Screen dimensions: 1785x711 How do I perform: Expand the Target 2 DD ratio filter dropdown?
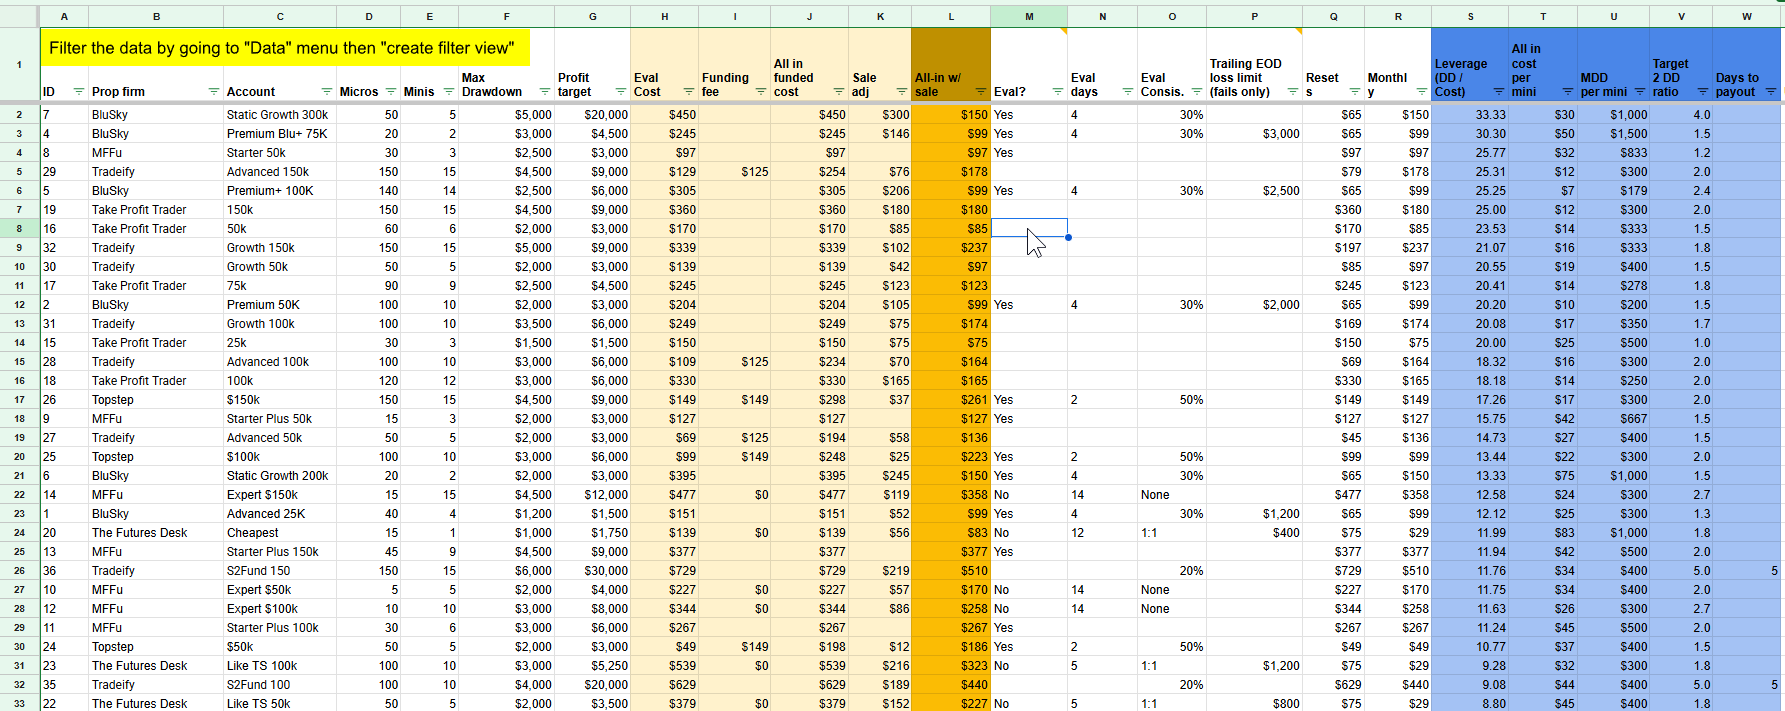point(1702,91)
